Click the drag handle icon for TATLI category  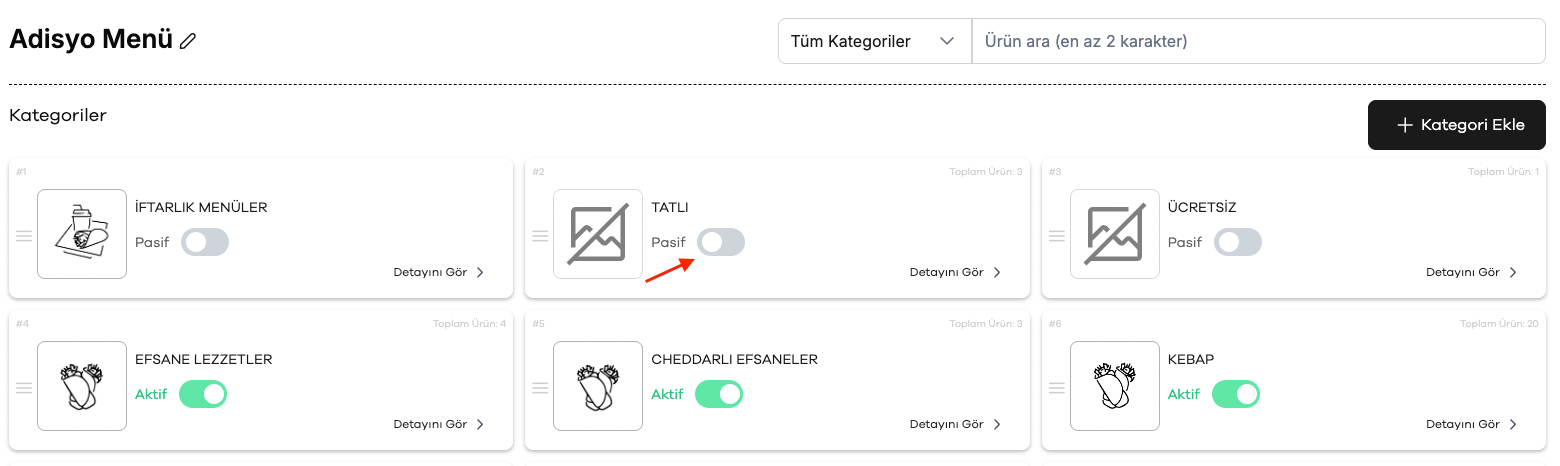(x=540, y=236)
